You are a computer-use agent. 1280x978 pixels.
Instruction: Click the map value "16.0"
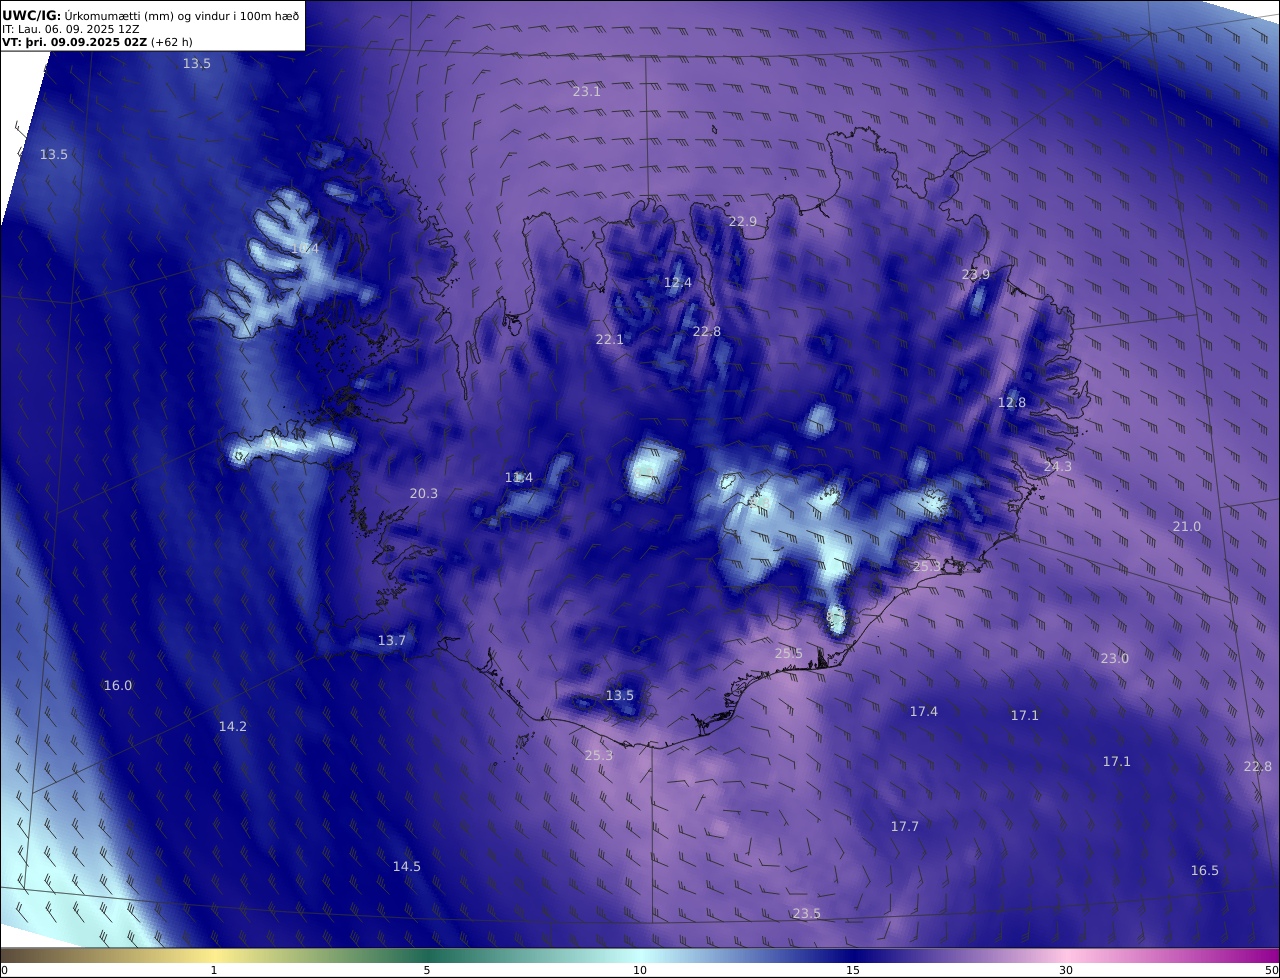click(x=118, y=685)
